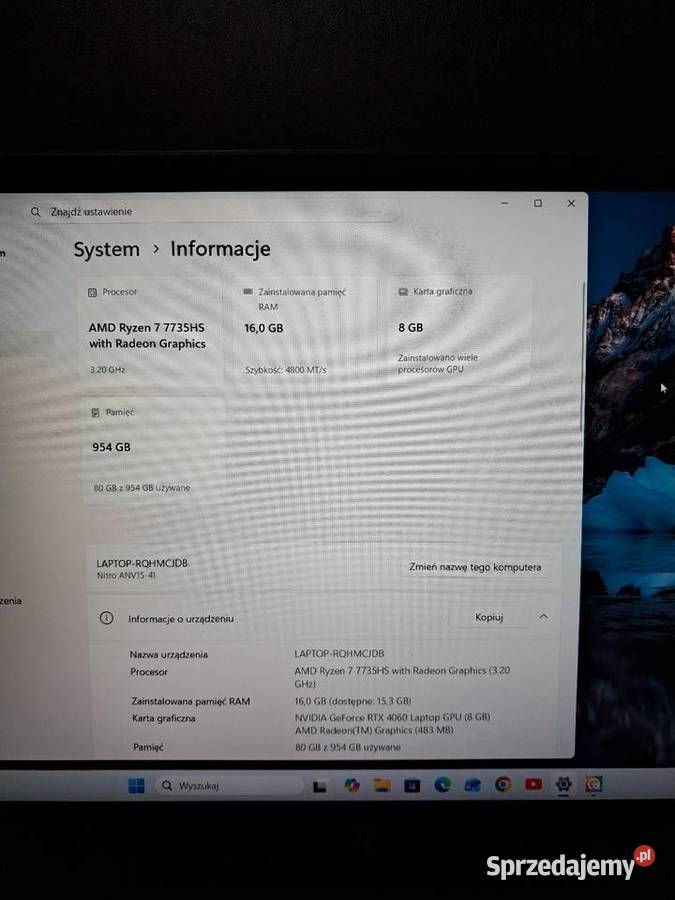Click the Wyszukaj taskbar search box
The height and width of the screenshot is (900, 675).
pos(229,785)
